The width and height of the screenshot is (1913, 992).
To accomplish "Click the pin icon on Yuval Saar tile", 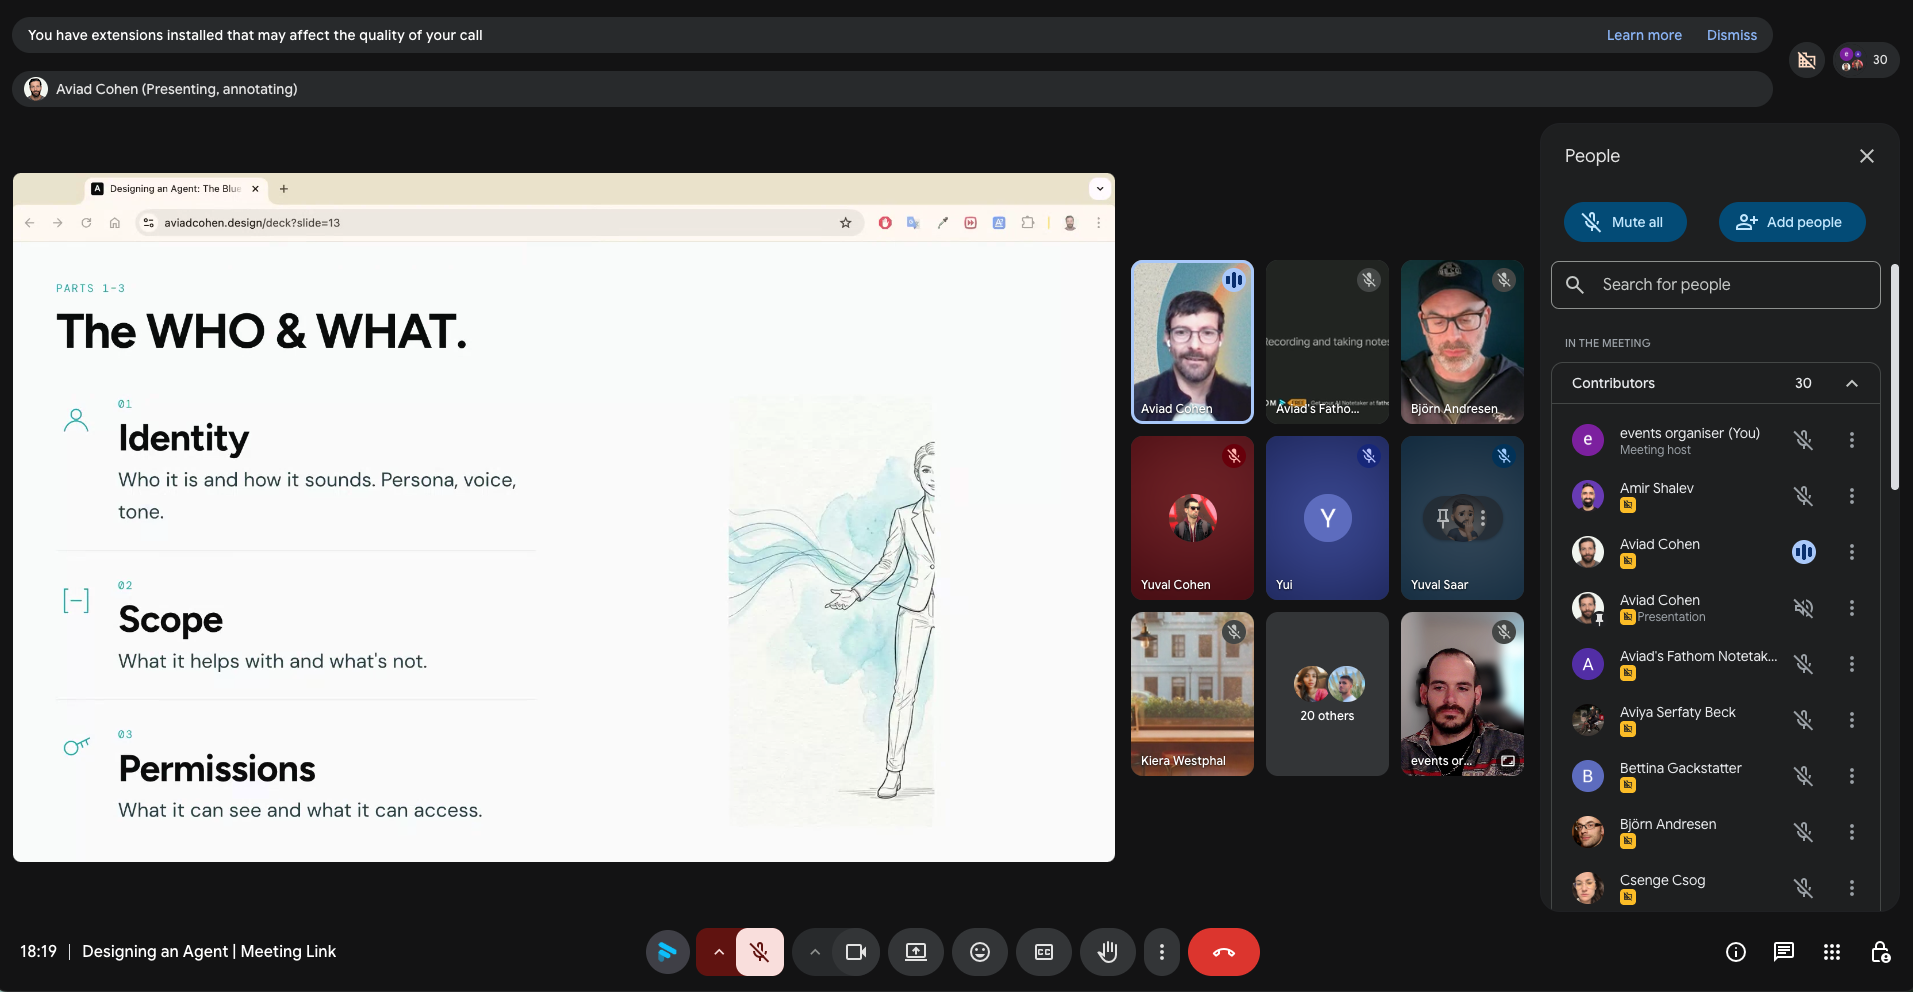I will click(x=1443, y=518).
